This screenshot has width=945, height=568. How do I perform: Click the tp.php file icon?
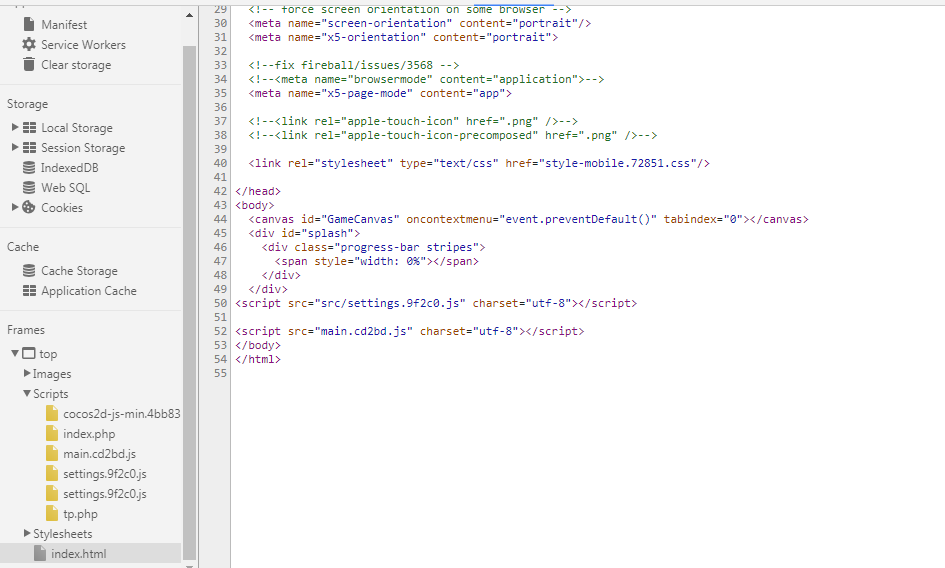(x=52, y=513)
